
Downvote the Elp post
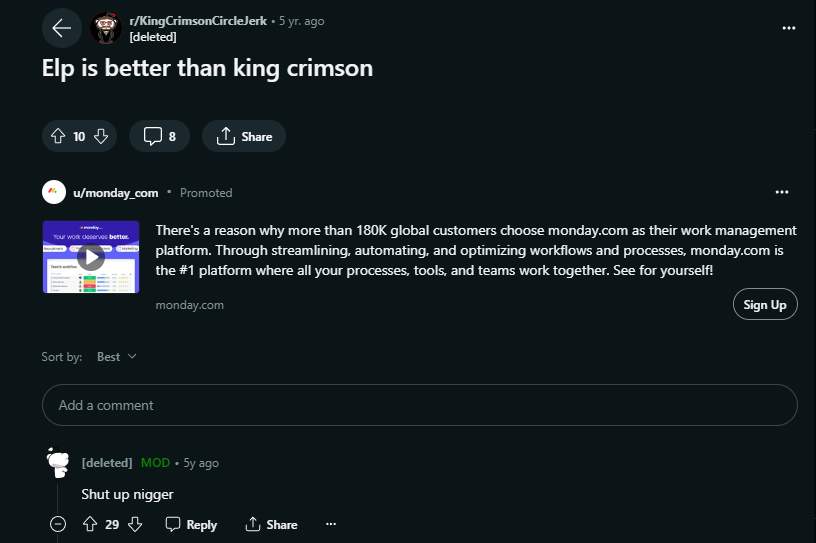[101, 136]
